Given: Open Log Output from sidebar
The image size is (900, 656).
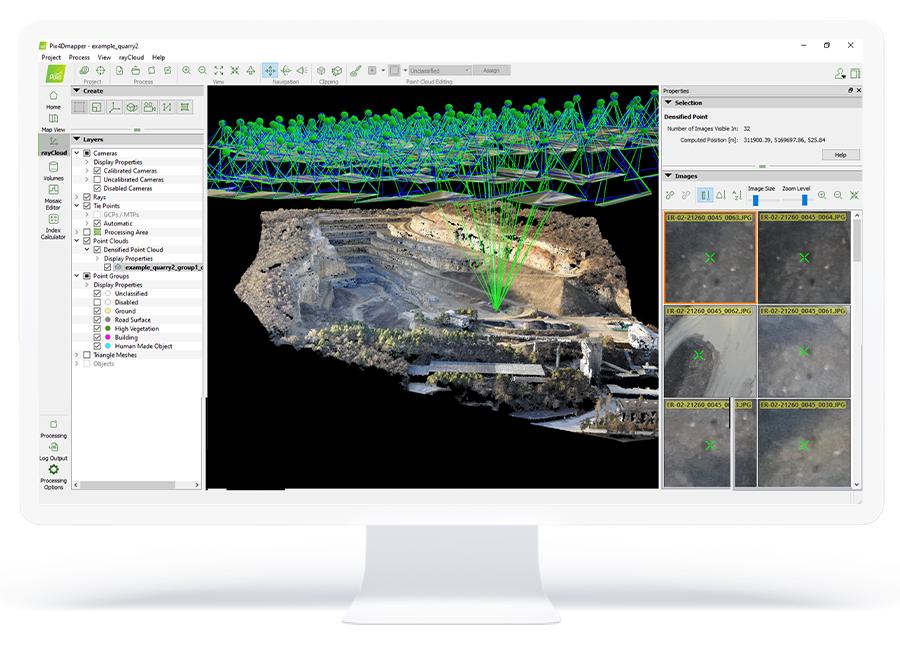Looking at the screenshot, I should point(53,452).
